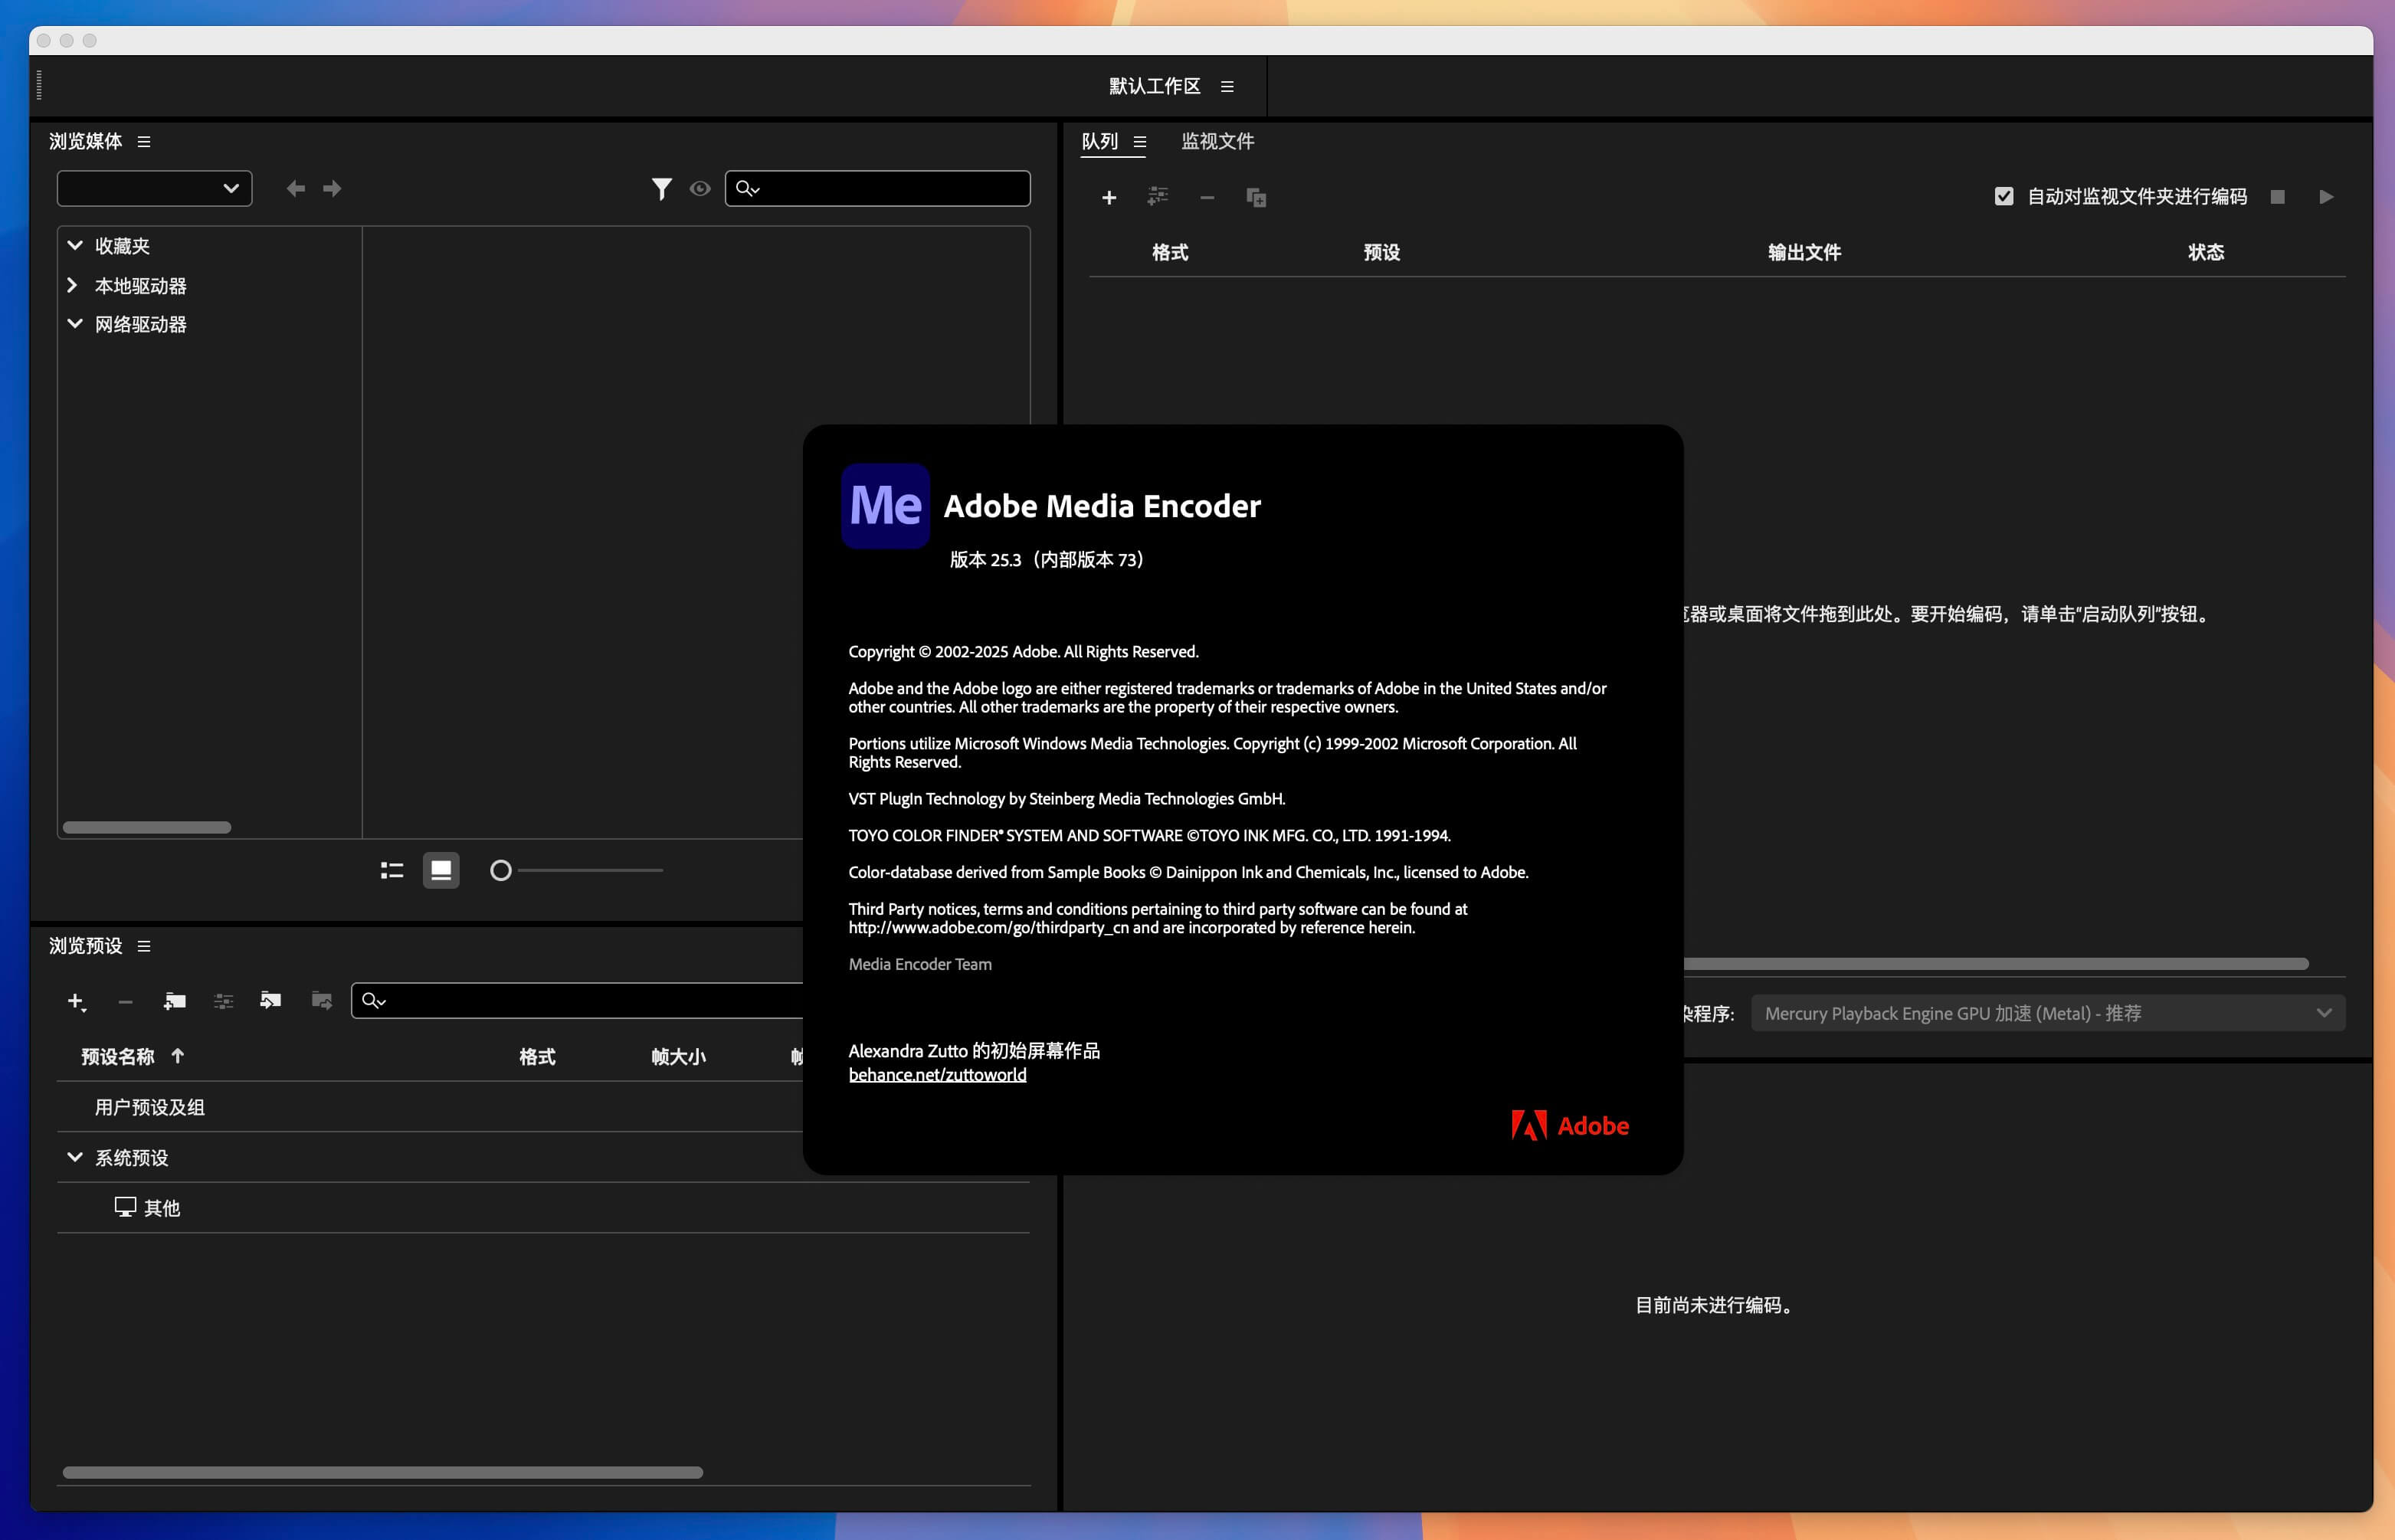The height and width of the screenshot is (1540, 2395).
Task: Click the Start Queue play button
Action: click(x=2326, y=197)
